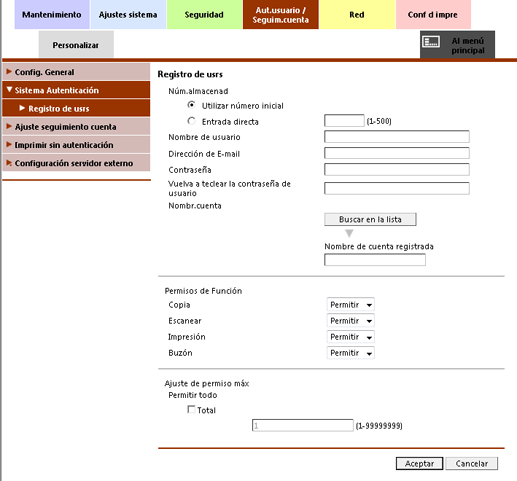
Task: Click the retype user password field
Action: (x=397, y=188)
